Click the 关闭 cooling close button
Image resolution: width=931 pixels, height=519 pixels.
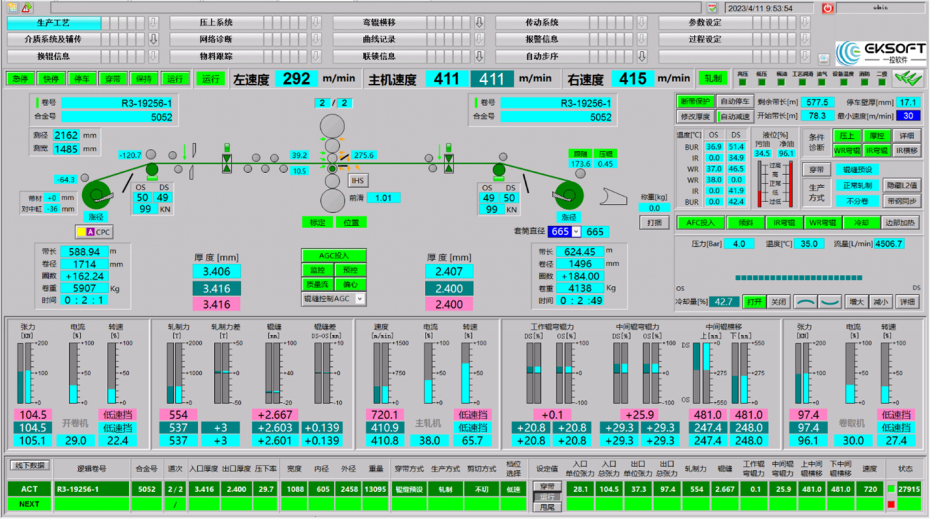click(x=778, y=302)
